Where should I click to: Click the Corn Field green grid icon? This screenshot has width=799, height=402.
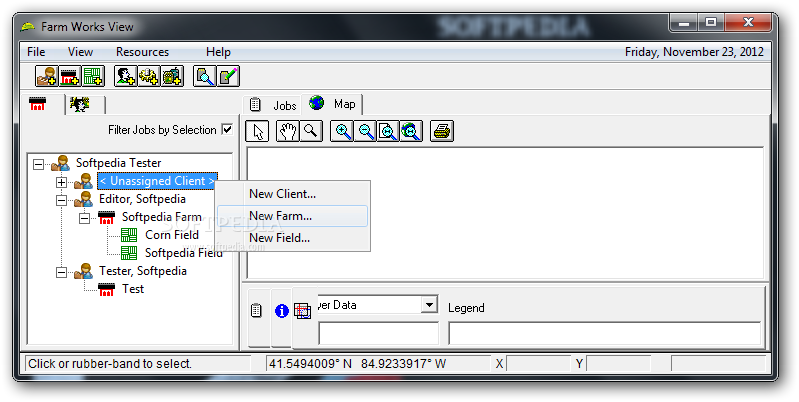[129, 235]
